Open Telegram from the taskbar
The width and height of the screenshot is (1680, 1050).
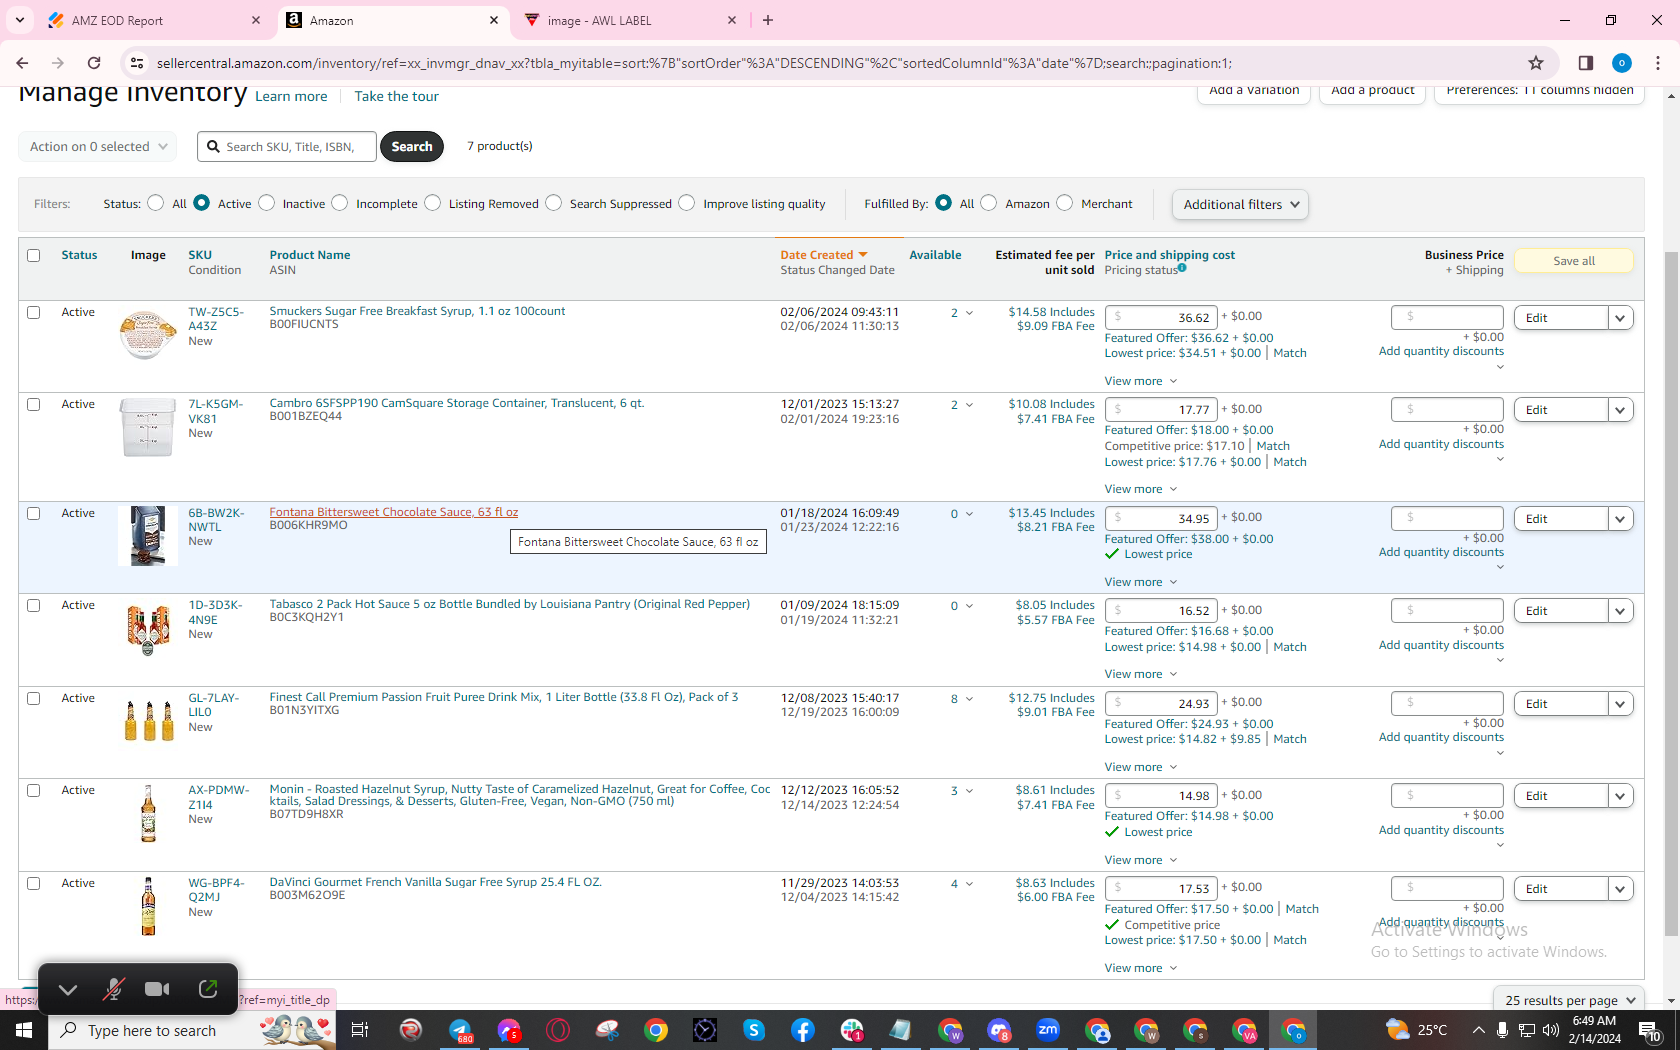click(460, 1030)
